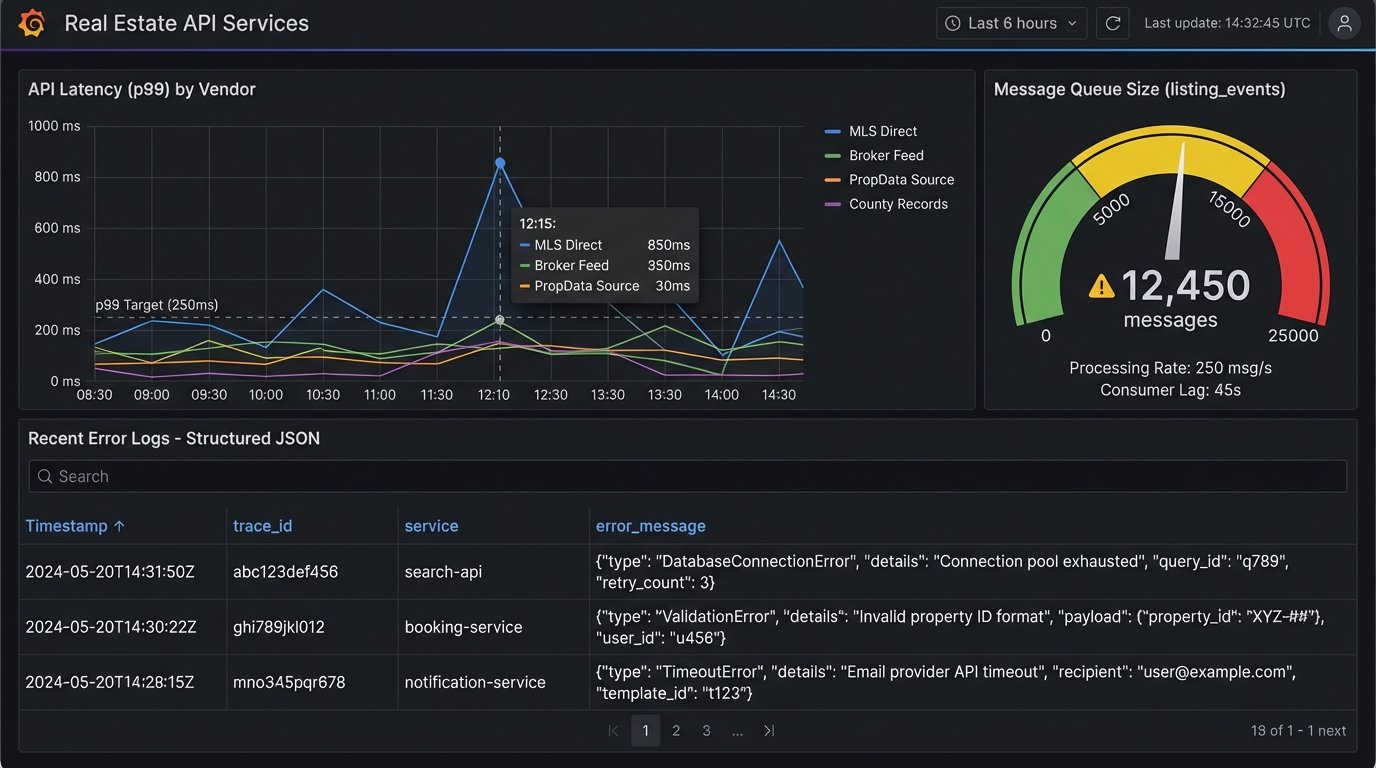Image resolution: width=1376 pixels, height=768 pixels.
Task: Toggle County Records series in legend
Action: [898, 204]
